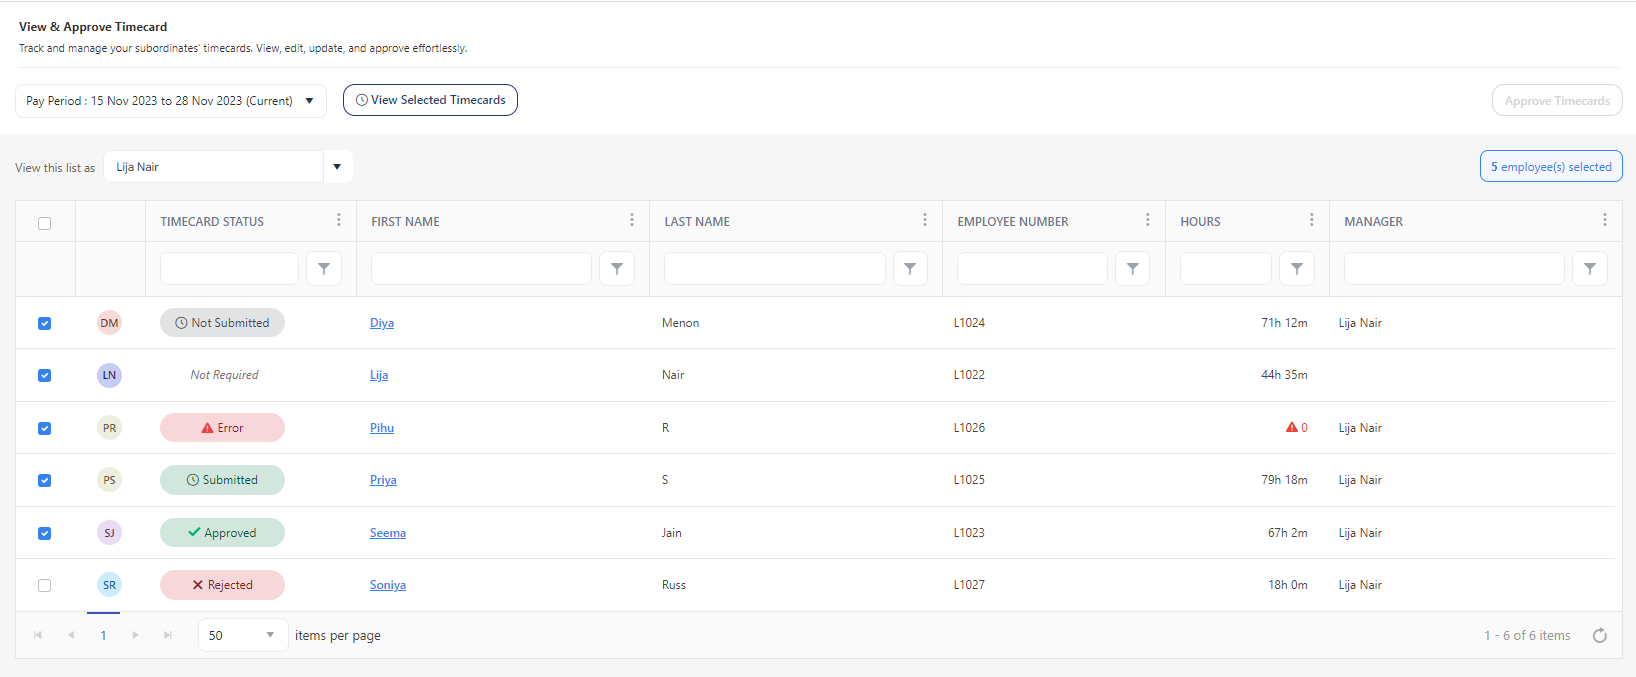Go to the next page arrow
1636x677 pixels.
click(x=135, y=636)
